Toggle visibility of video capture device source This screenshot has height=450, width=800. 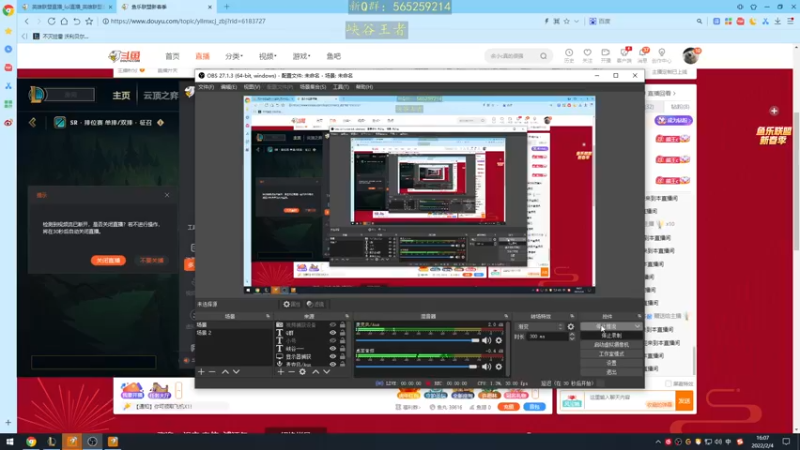pyautogui.click(x=333, y=324)
